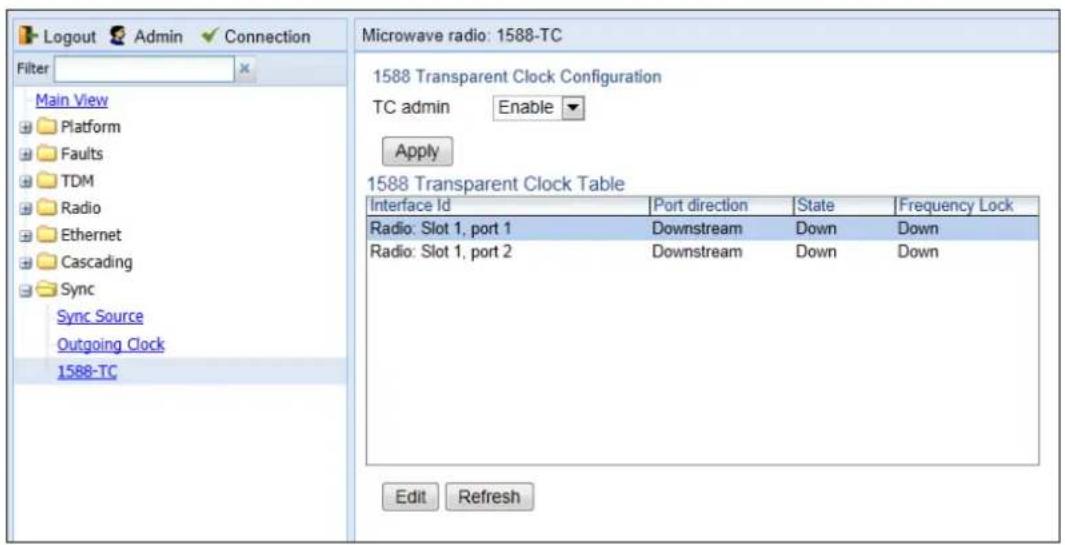Open the Main View link
Screen dimensions: 1065x545
(72, 100)
